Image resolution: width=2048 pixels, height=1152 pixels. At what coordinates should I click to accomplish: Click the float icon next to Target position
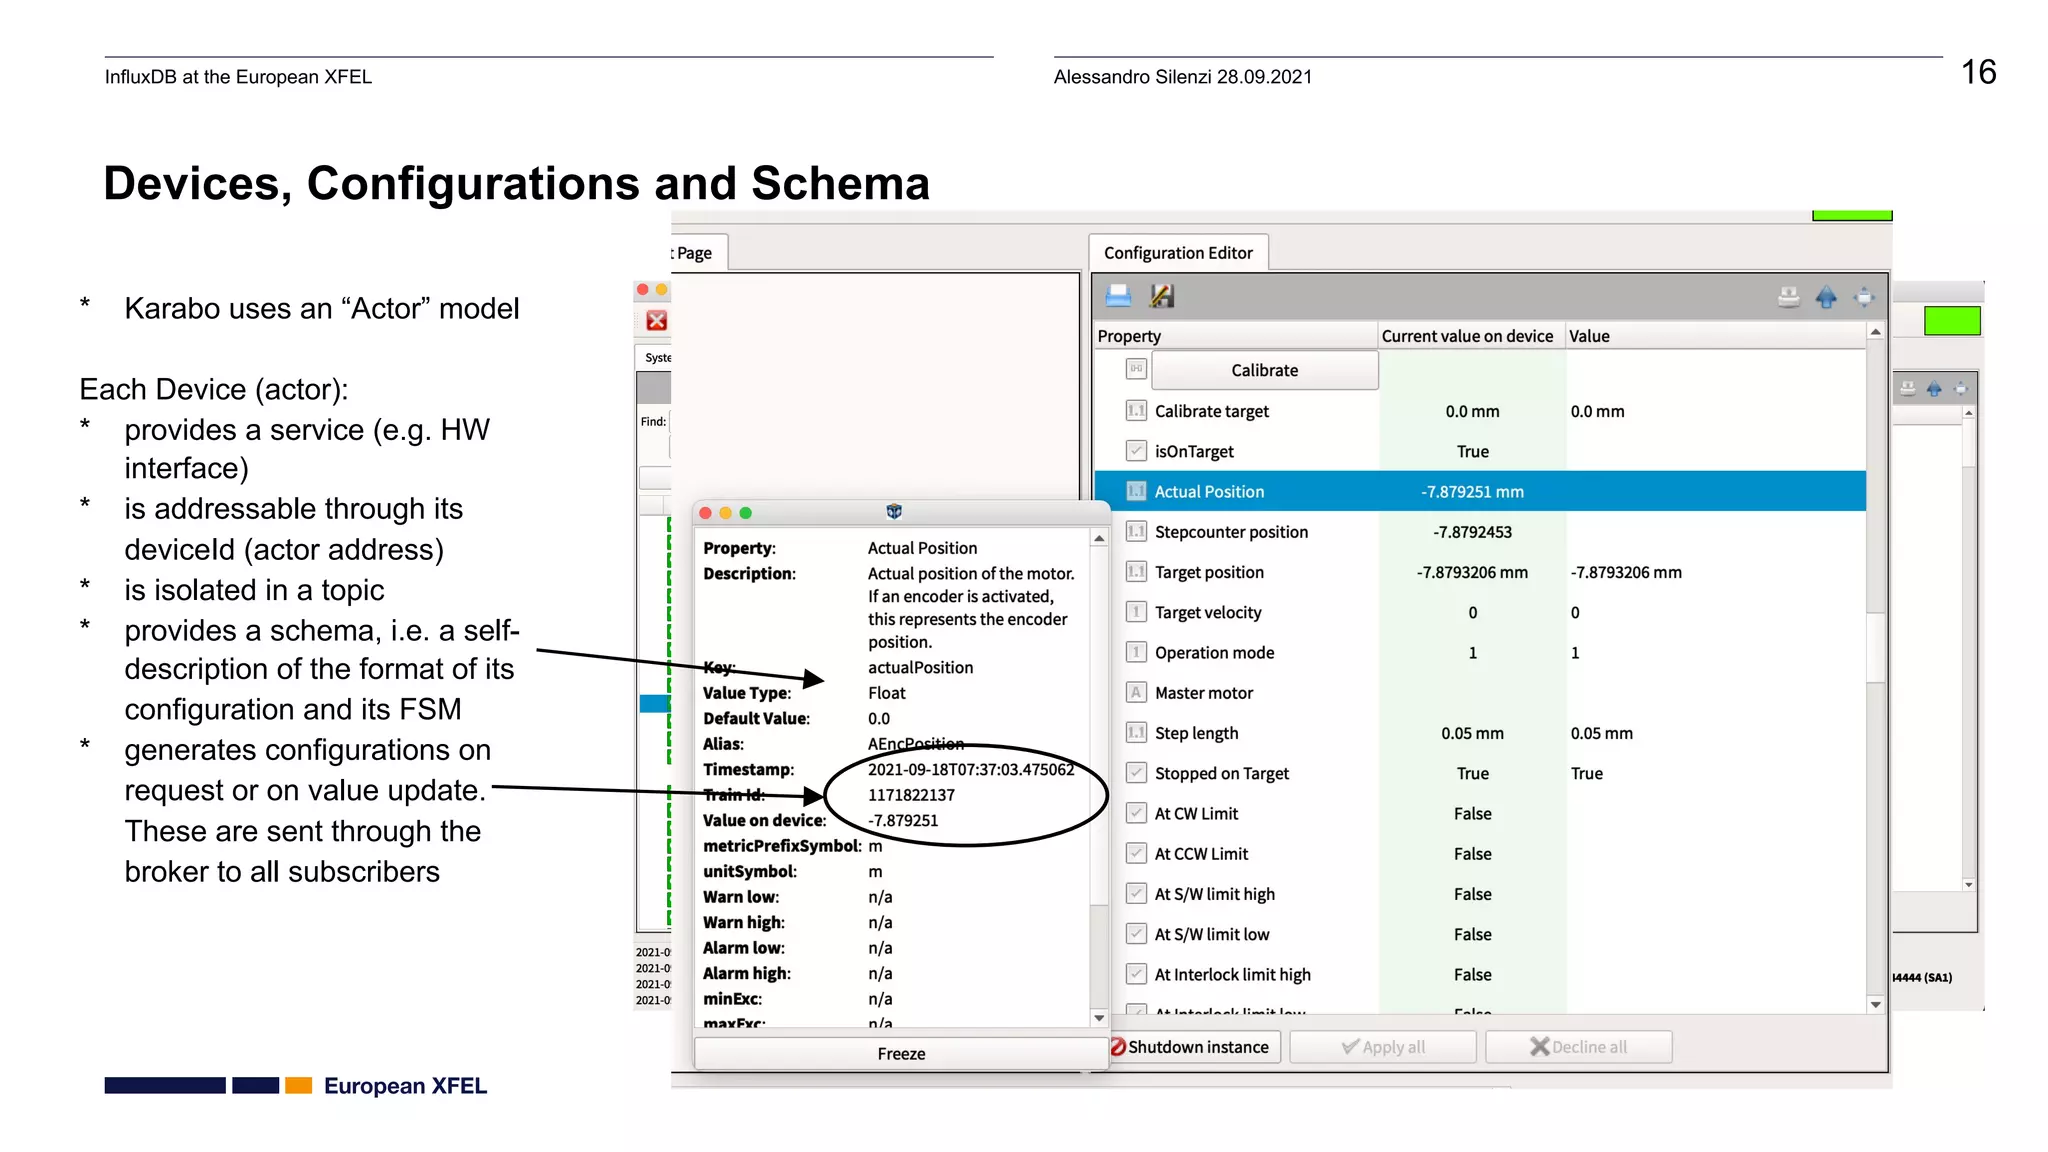pyautogui.click(x=1136, y=571)
